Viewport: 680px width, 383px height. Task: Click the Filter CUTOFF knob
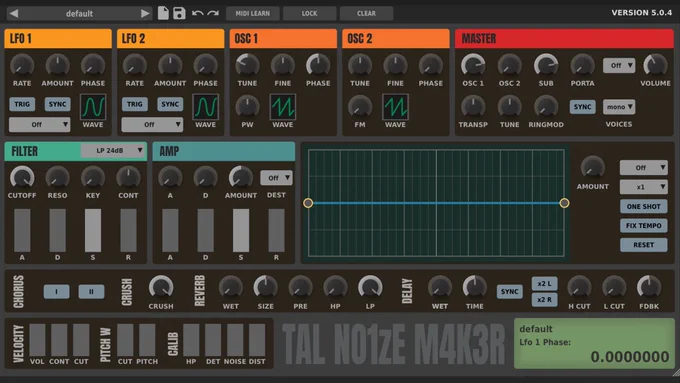click(x=22, y=177)
